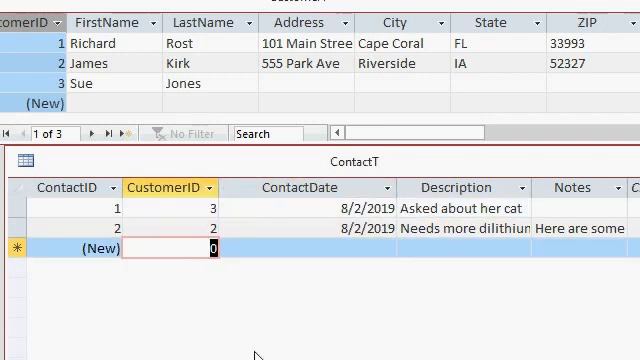
Task: Open the CustomerID dropdown in customer table header
Action: pos(58,23)
